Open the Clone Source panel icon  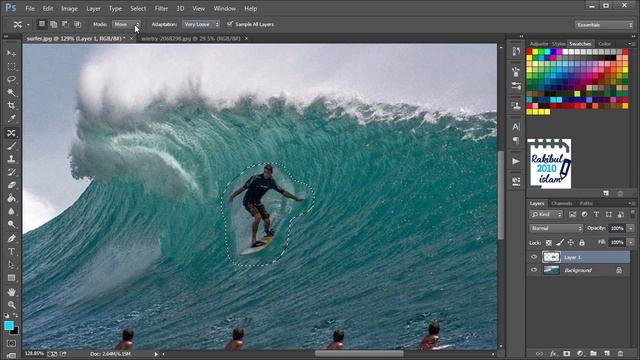516,106
